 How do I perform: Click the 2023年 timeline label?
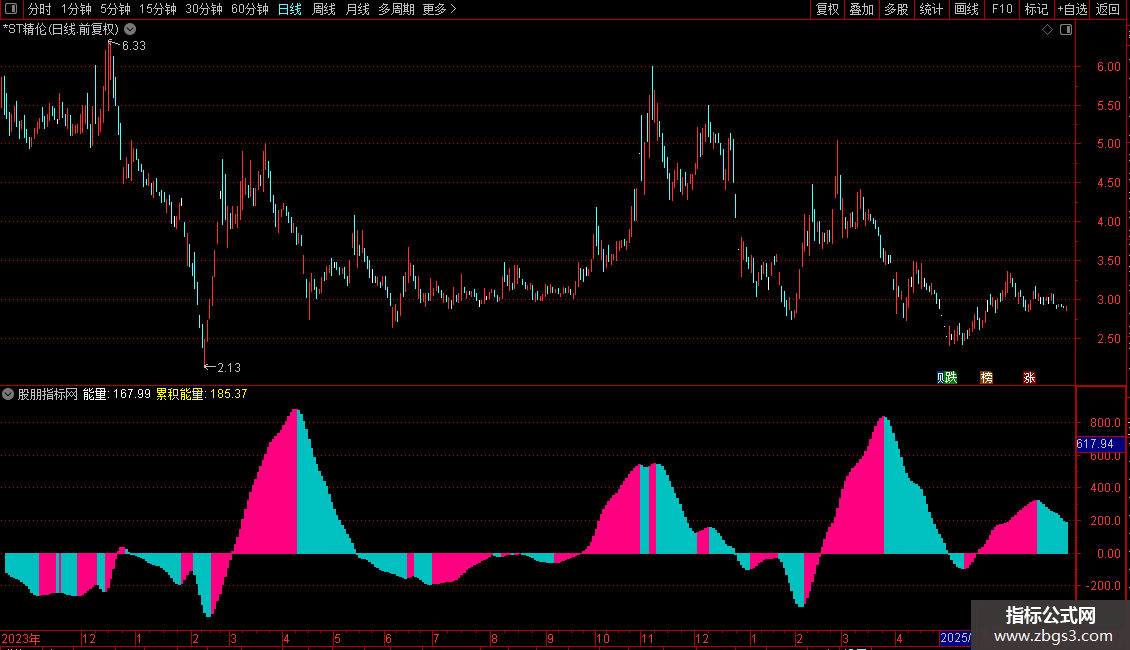[21, 638]
